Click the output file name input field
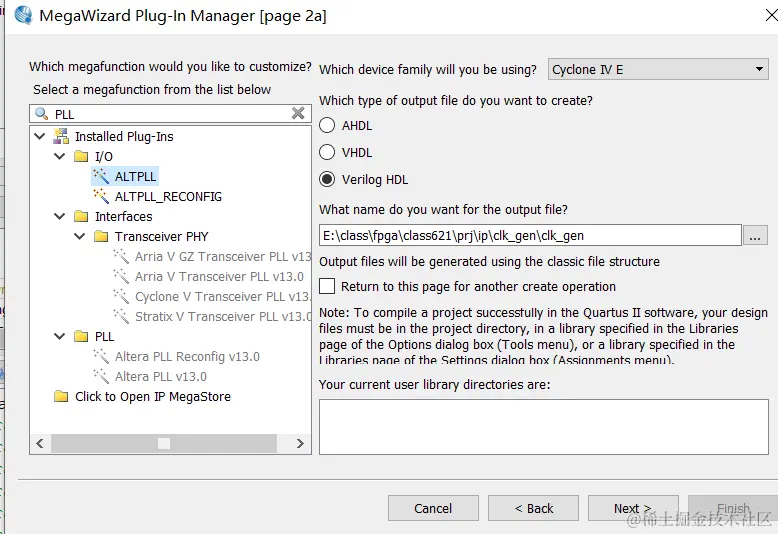This screenshot has width=778, height=534. 530,235
